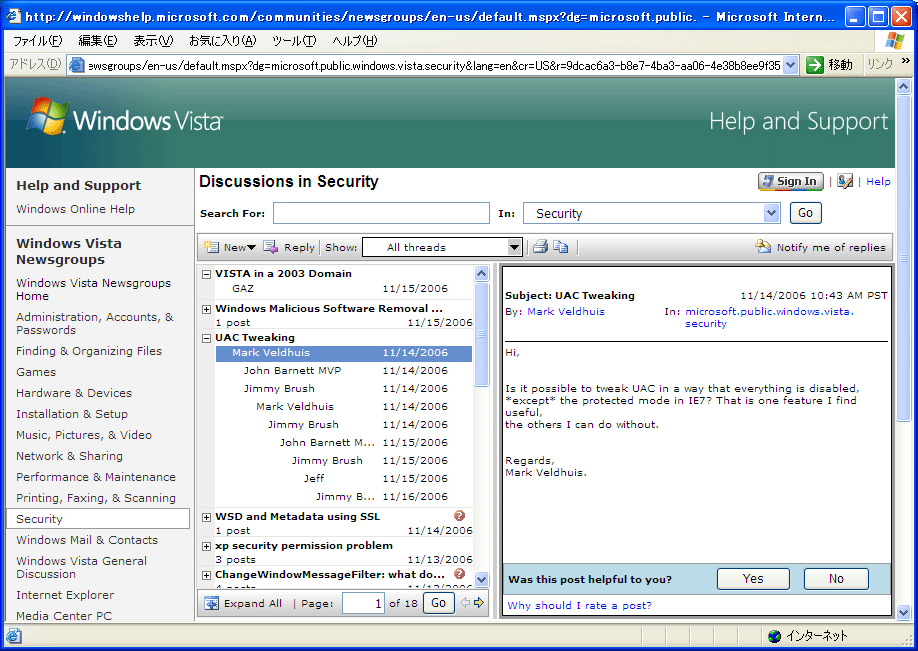Image resolution: width=918 pixels, height=651 pixels.
Task: Click thread list scrollbar up arrow
Action: coord(481,273)
